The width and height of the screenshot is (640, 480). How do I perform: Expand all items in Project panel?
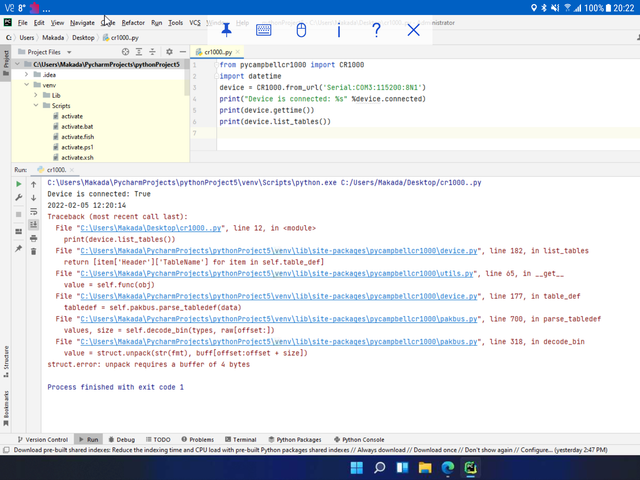[x=139, y=52]
